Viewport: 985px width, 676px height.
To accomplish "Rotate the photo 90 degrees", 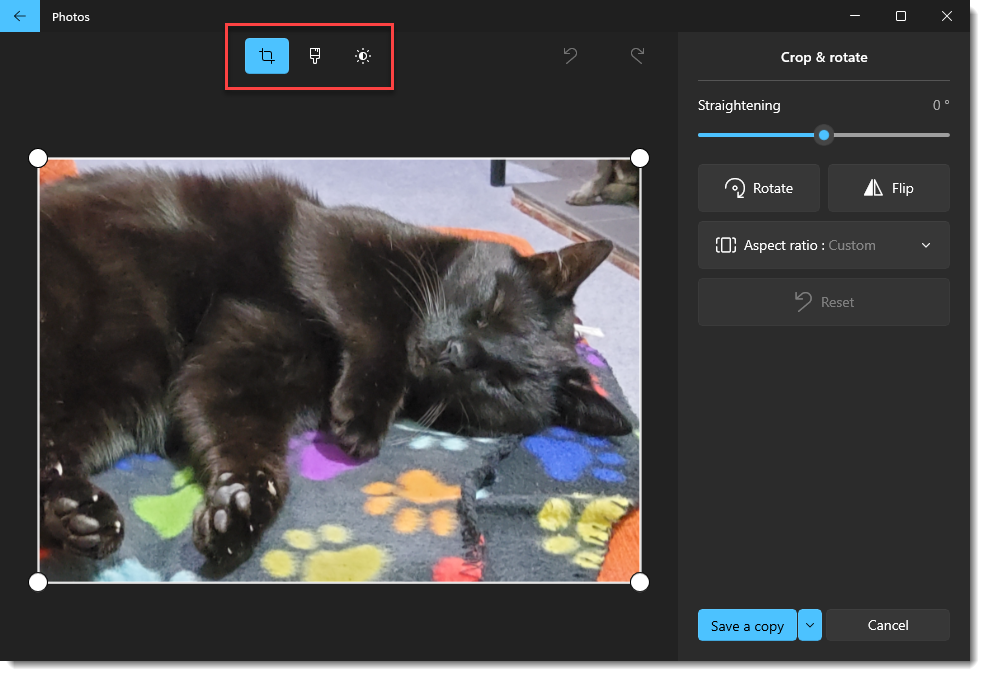I will click(759, 188).
